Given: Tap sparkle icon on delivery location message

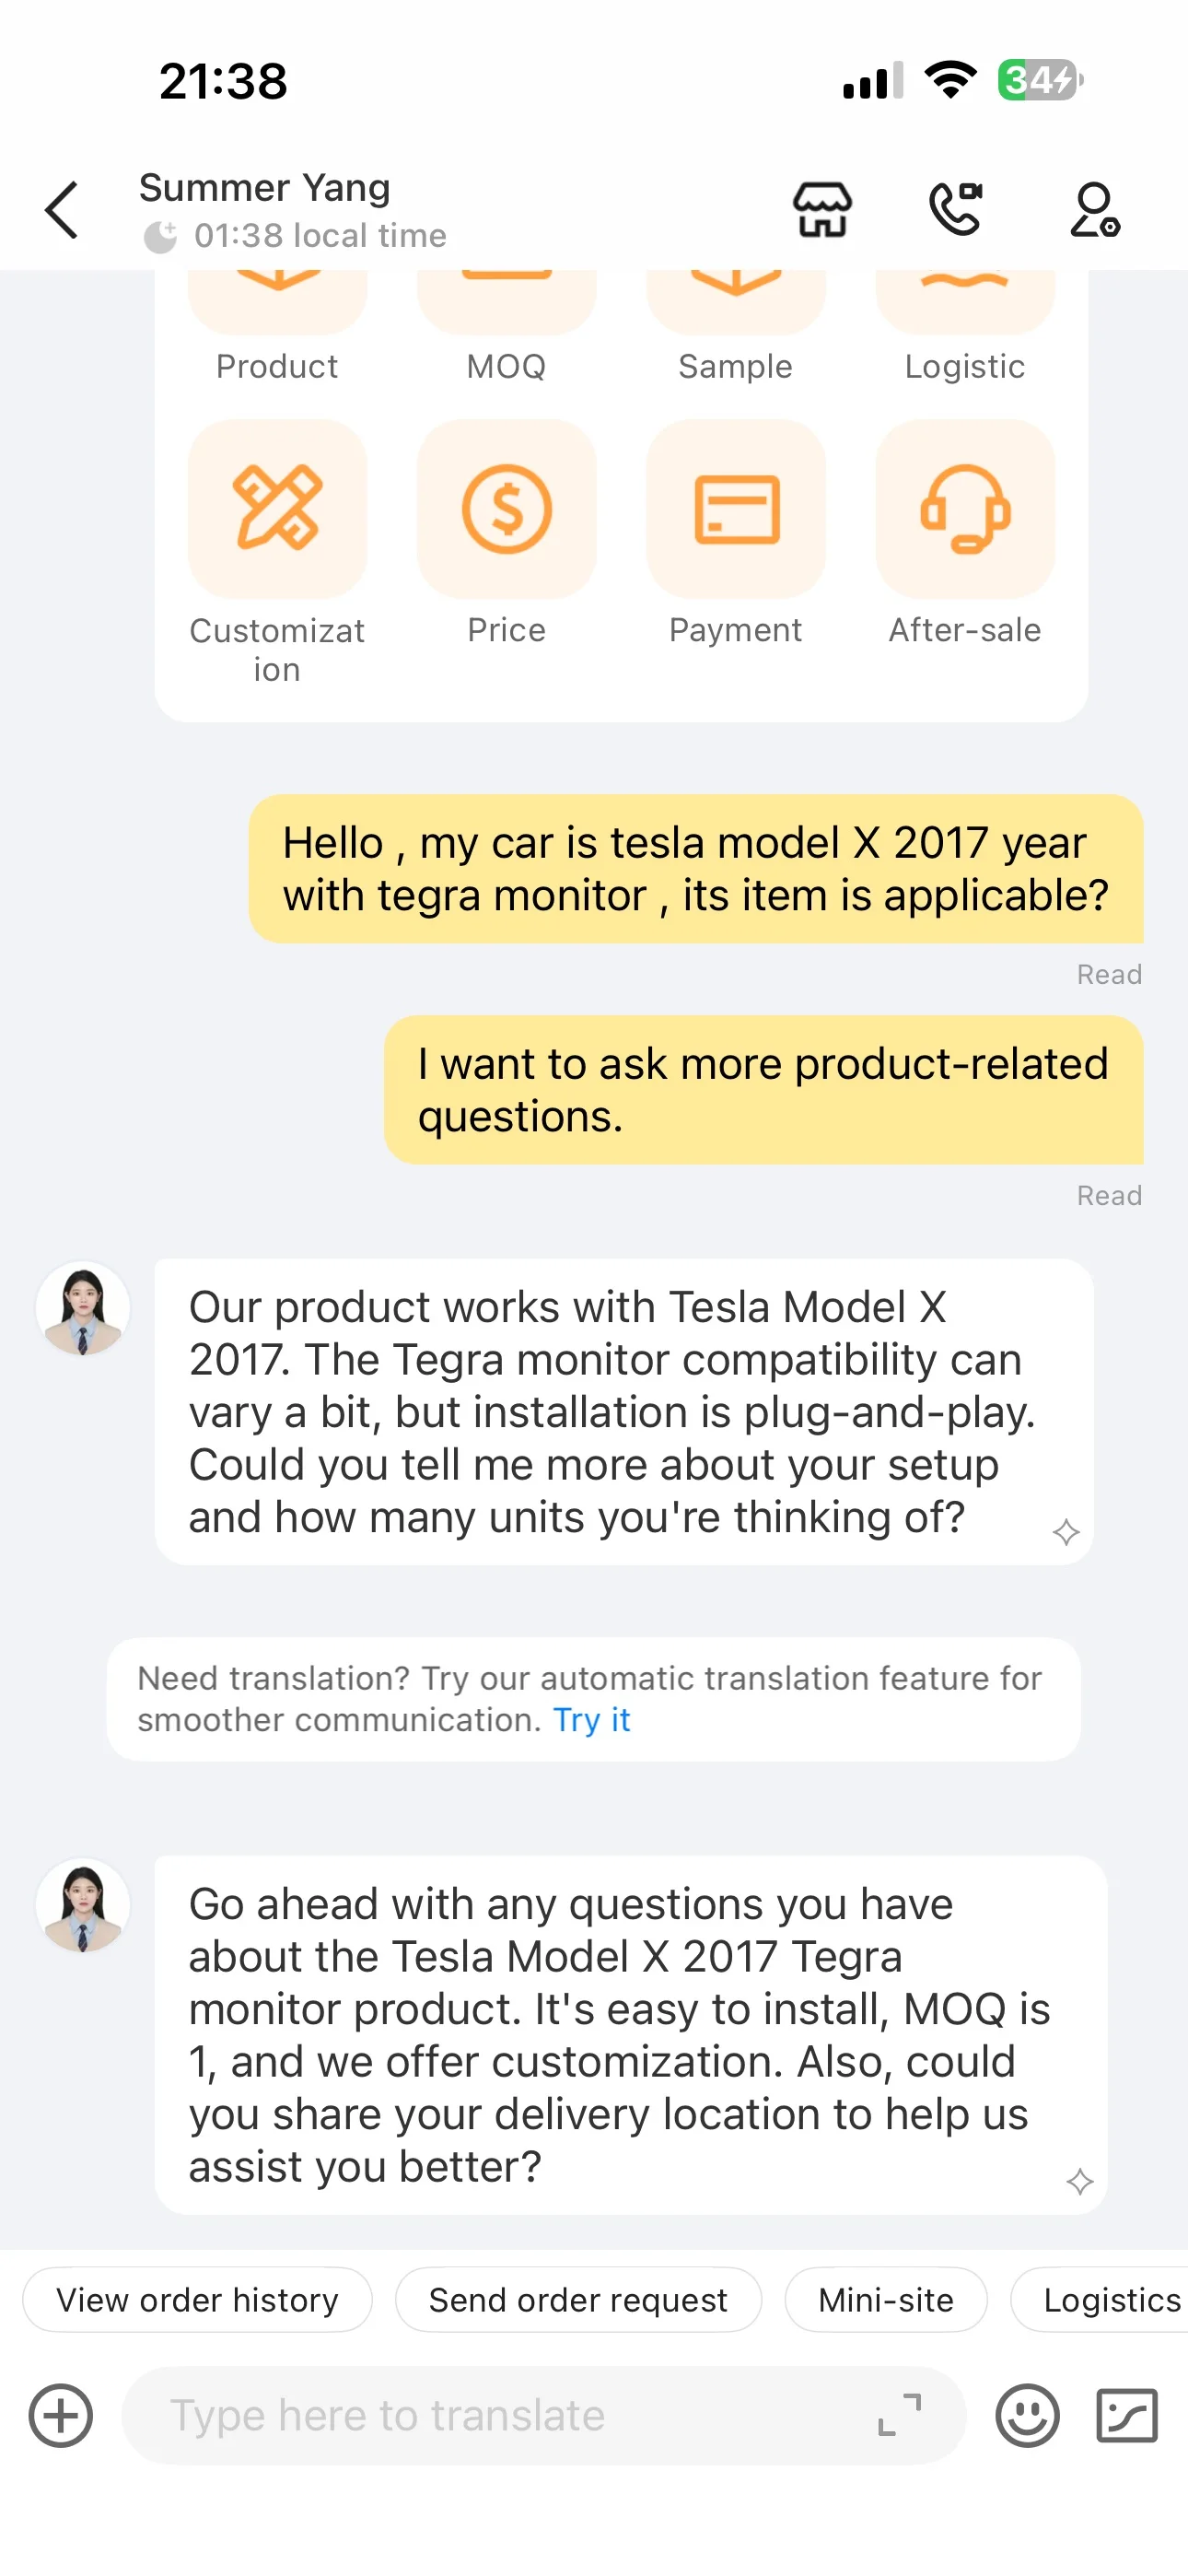Looking at the screenshot, I should click(1079, 2181).
